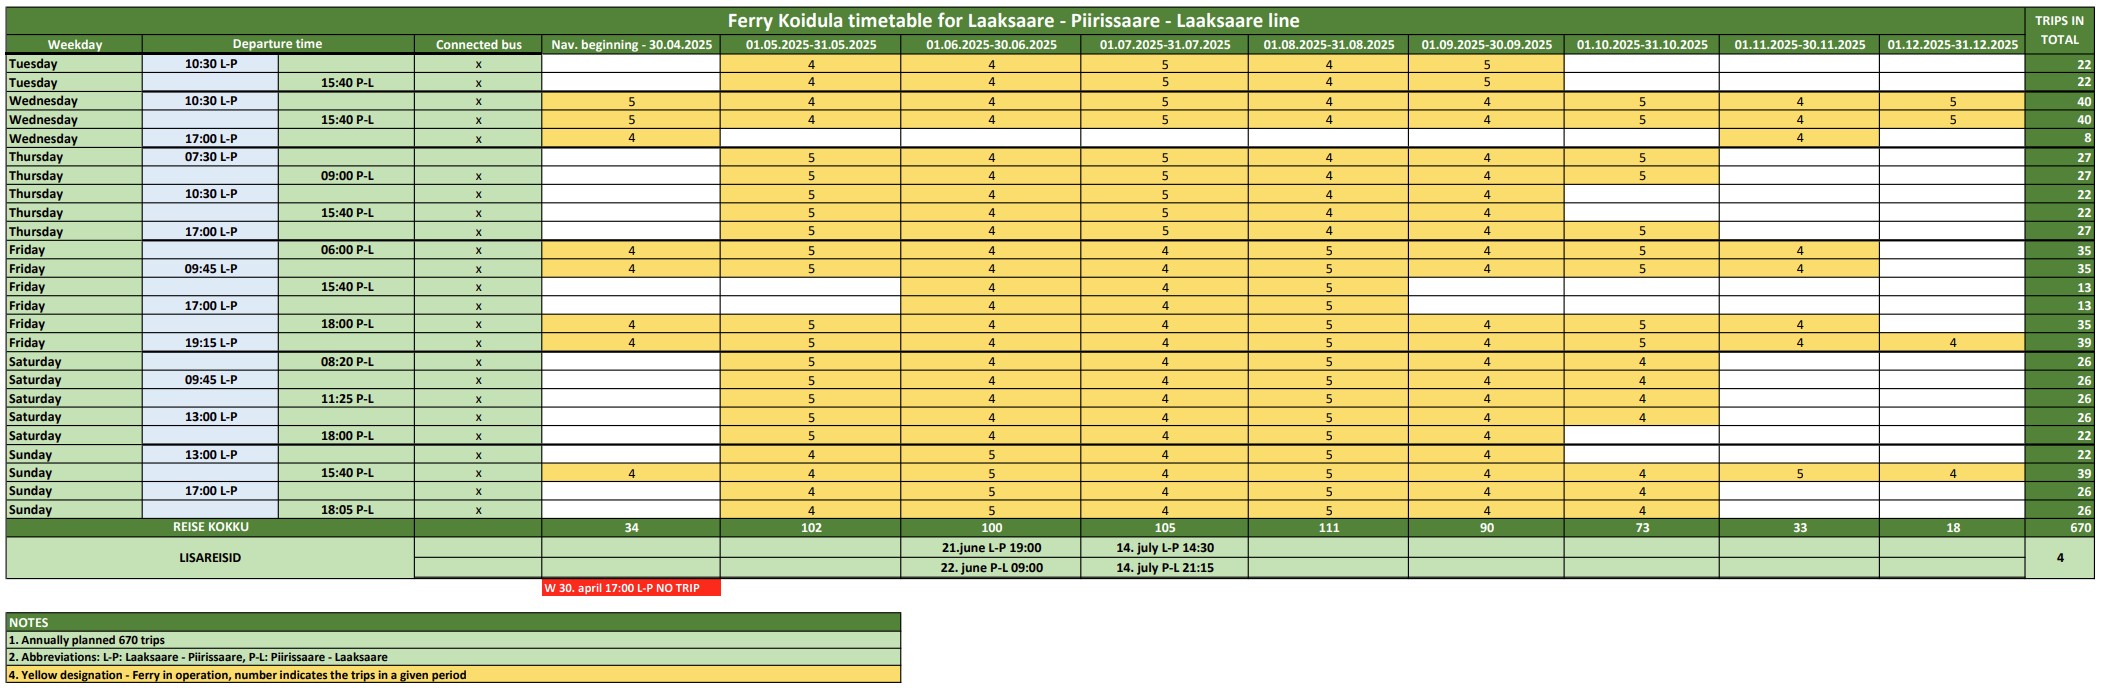Select the Thursday 09:00 P-L departure cell
This screenshot has height=691, width=2103.
click(346, 176)
